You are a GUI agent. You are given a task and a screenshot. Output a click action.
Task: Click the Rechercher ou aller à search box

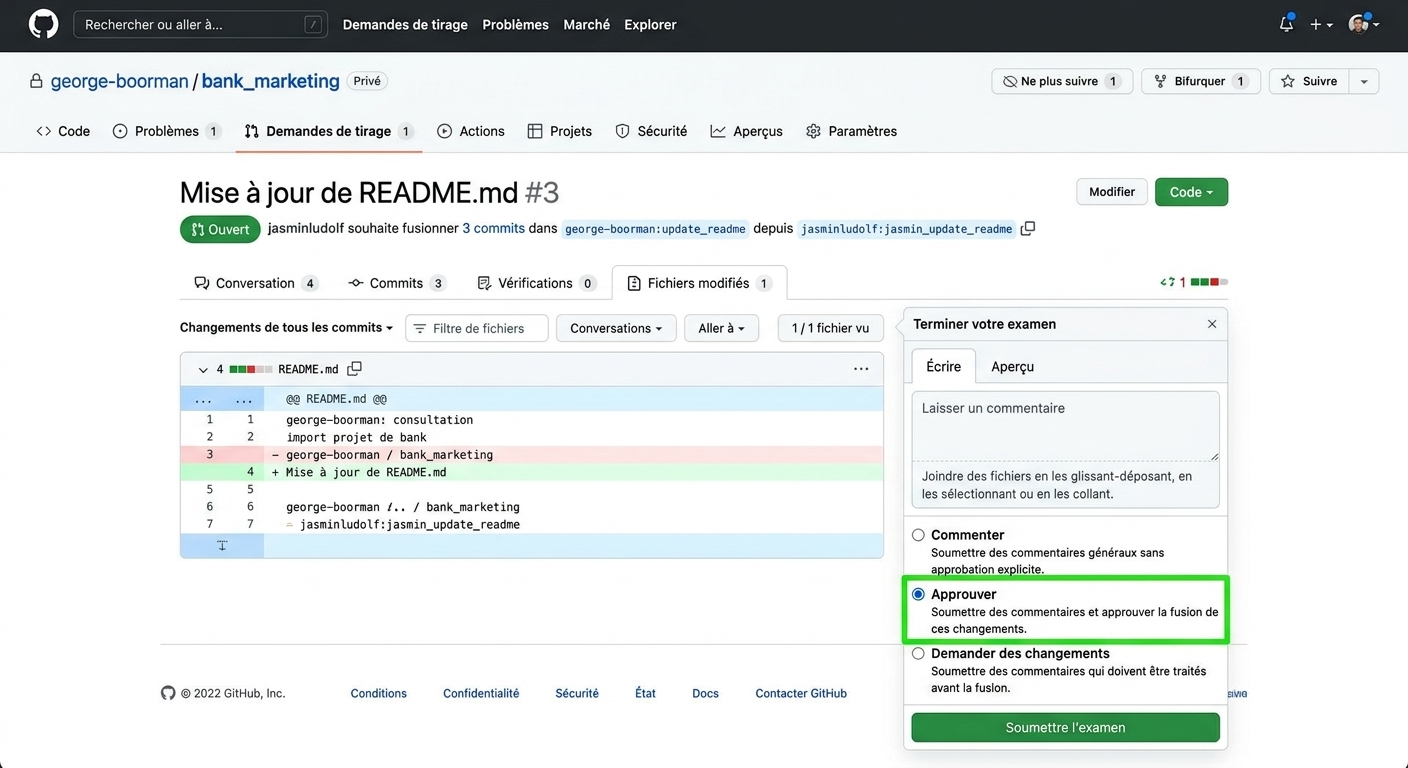click(200, 24)
